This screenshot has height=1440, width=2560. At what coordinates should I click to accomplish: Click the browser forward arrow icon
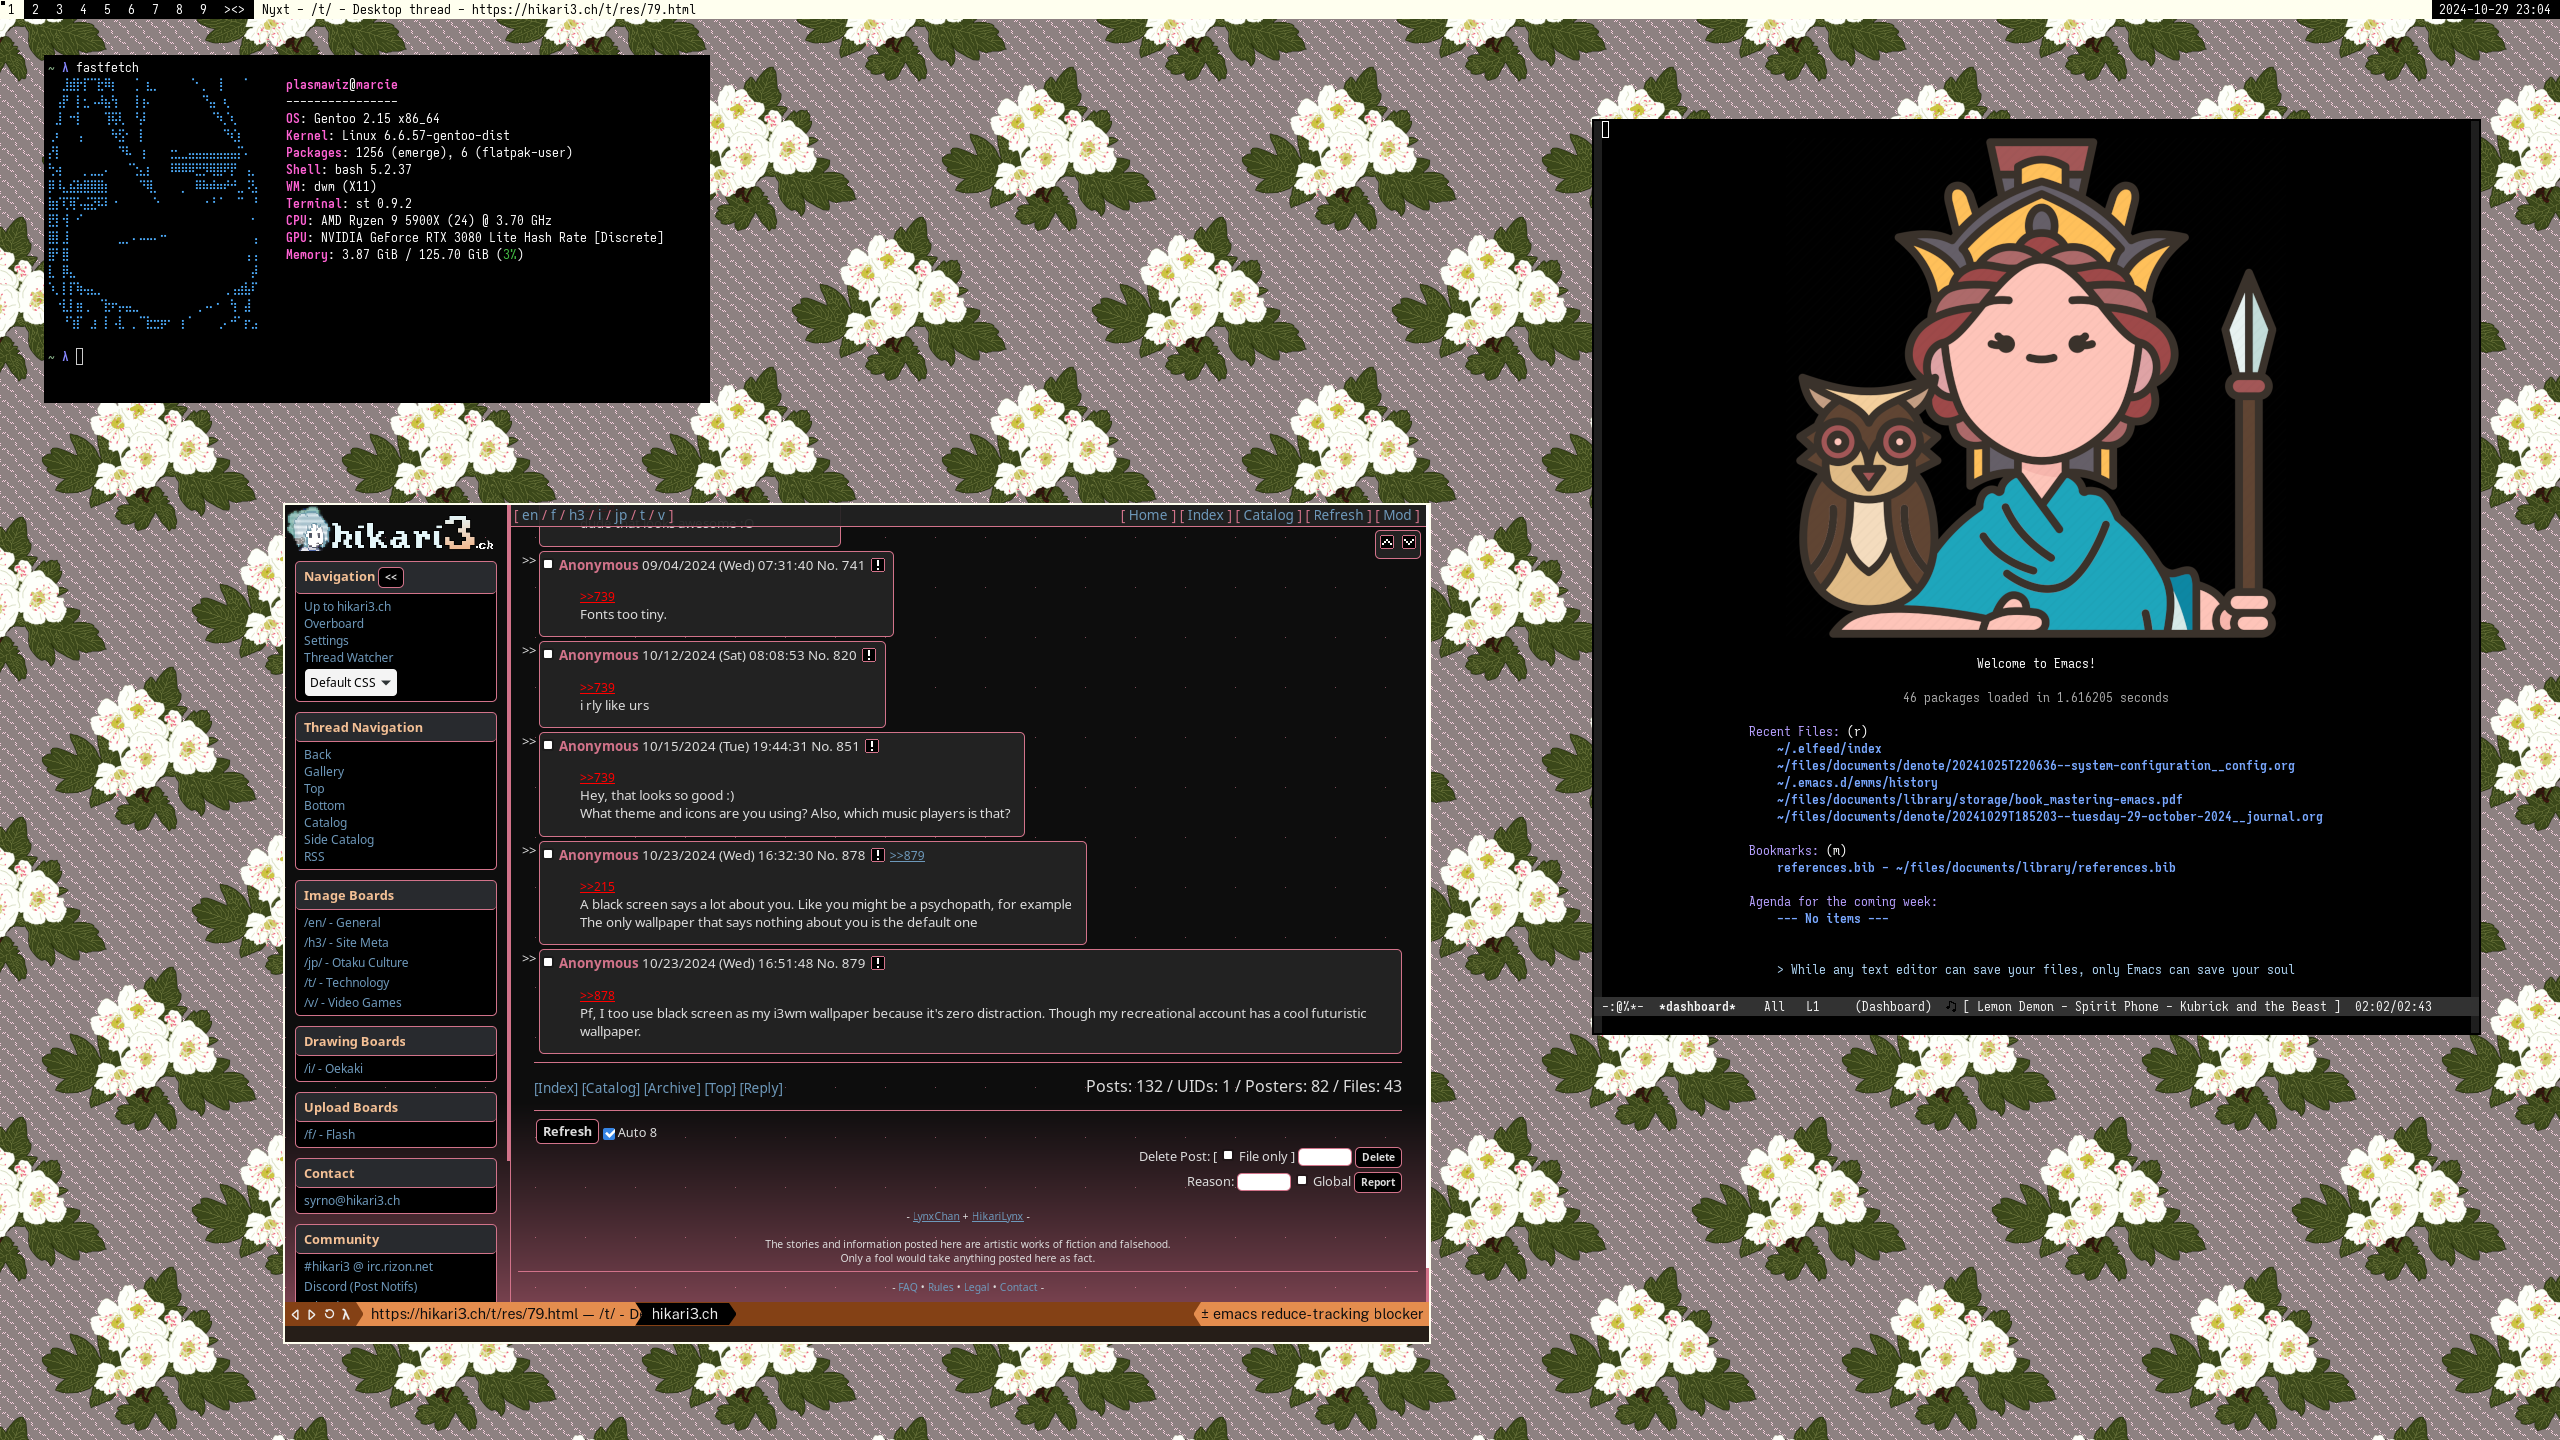[312, 1314]
